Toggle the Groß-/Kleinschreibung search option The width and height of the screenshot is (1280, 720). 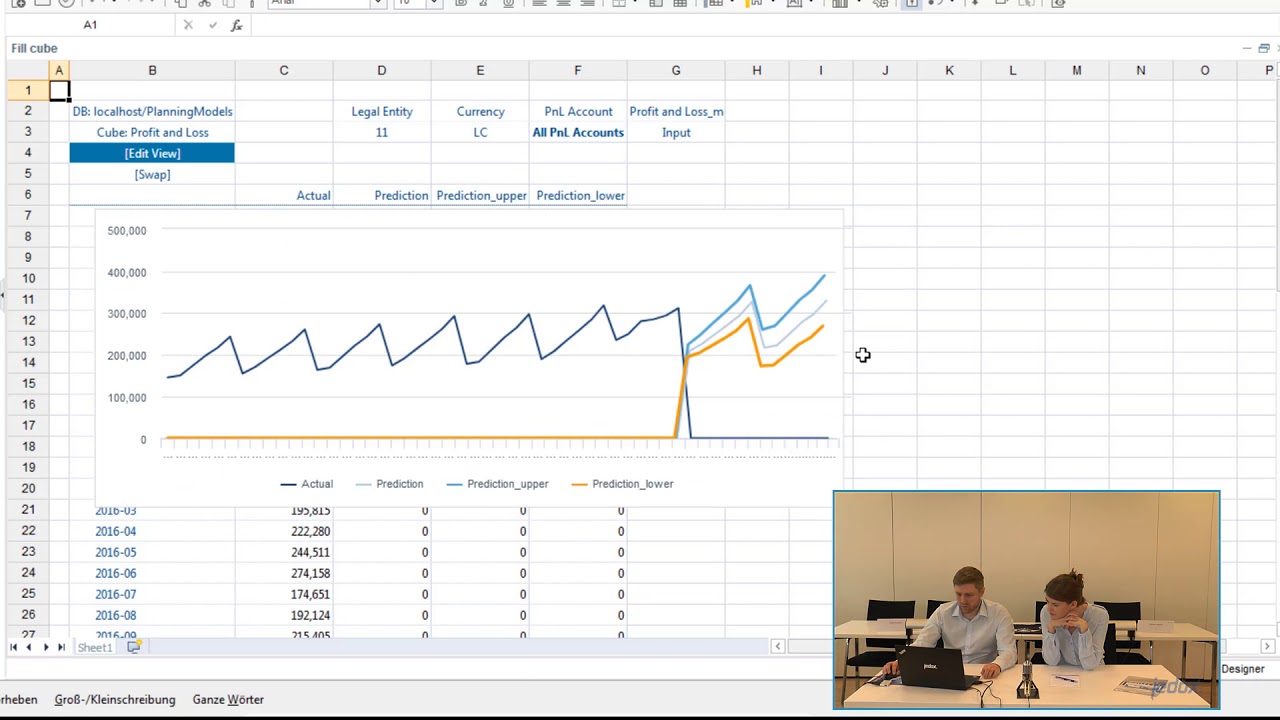[115, 700]
